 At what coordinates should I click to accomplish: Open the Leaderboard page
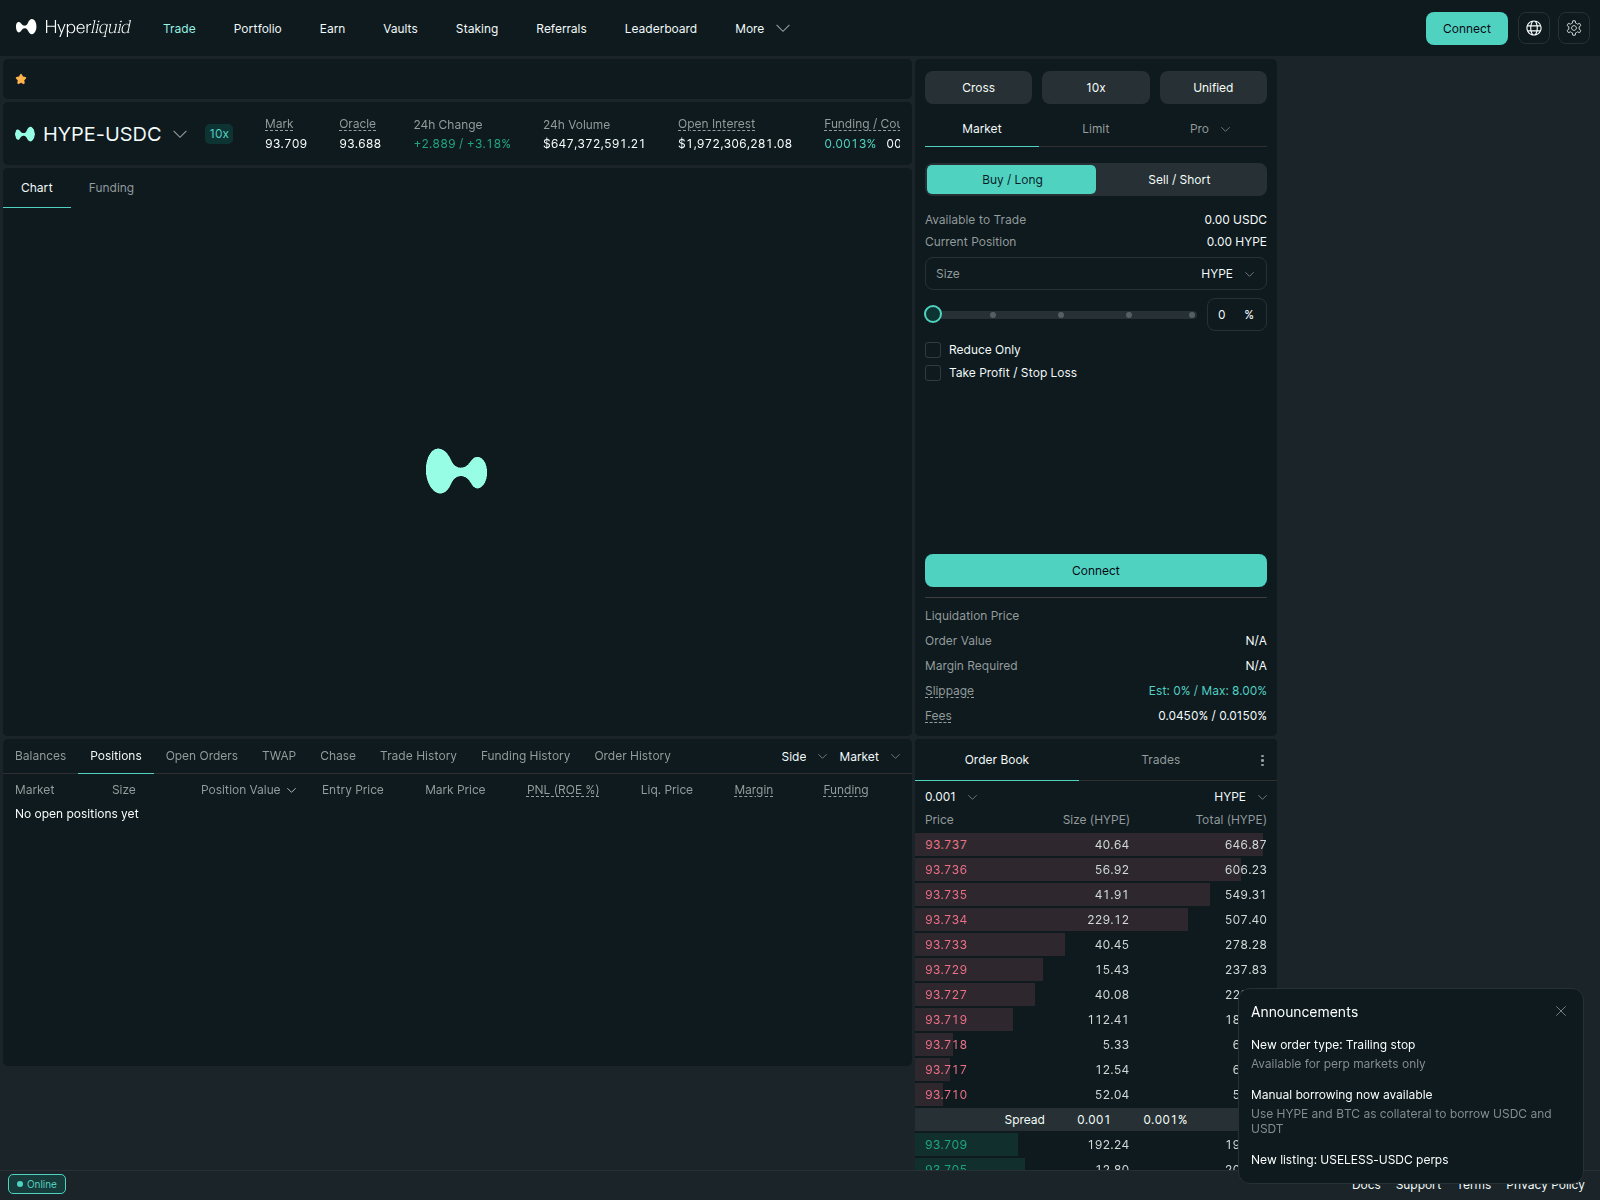(661, 29)
